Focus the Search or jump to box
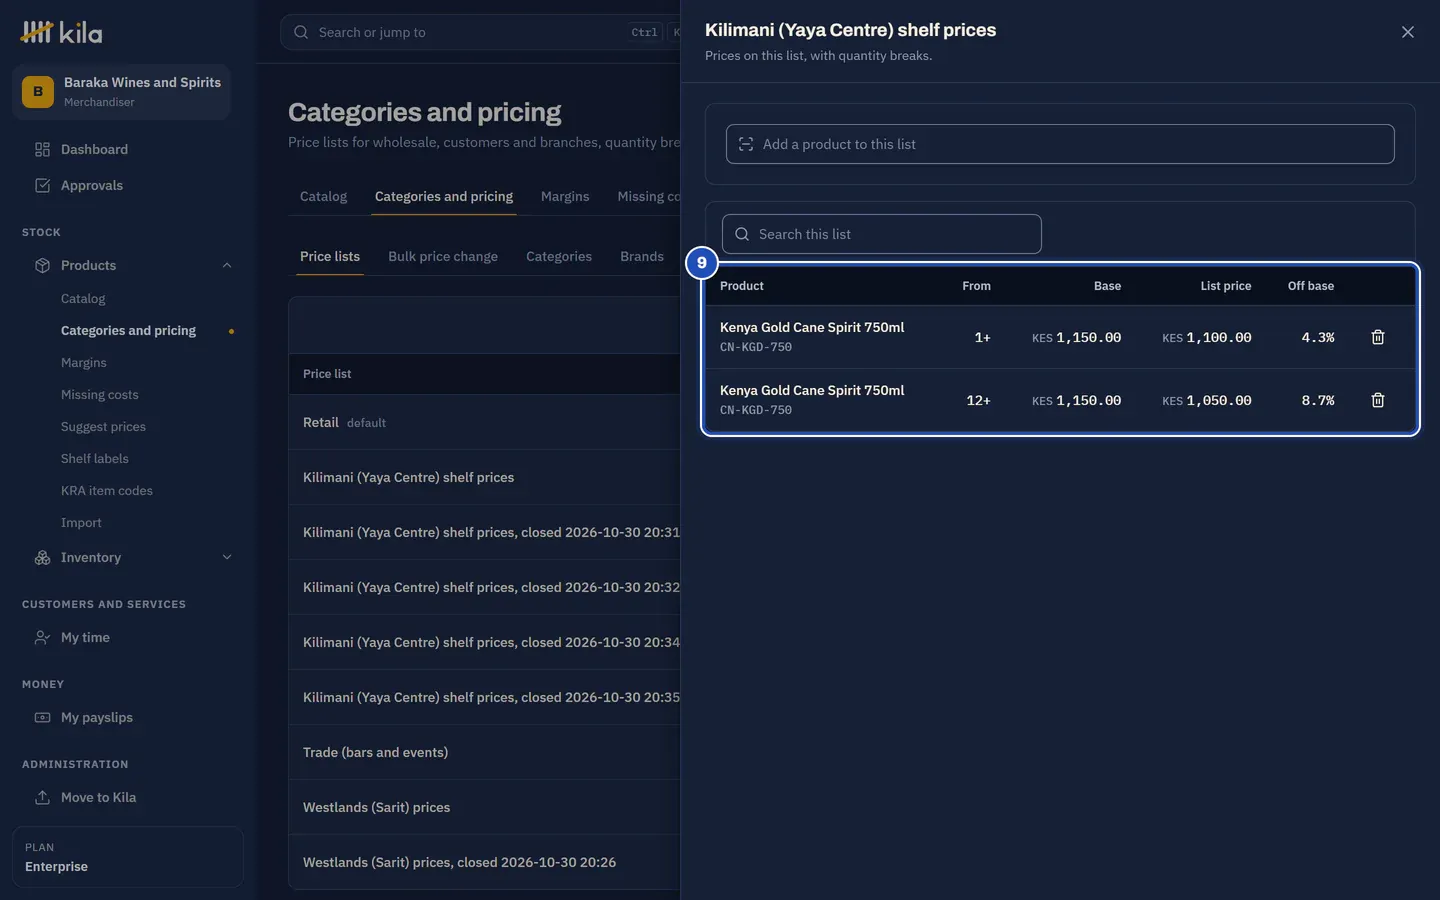The image size is (1440, 900). tap(480, 32)
